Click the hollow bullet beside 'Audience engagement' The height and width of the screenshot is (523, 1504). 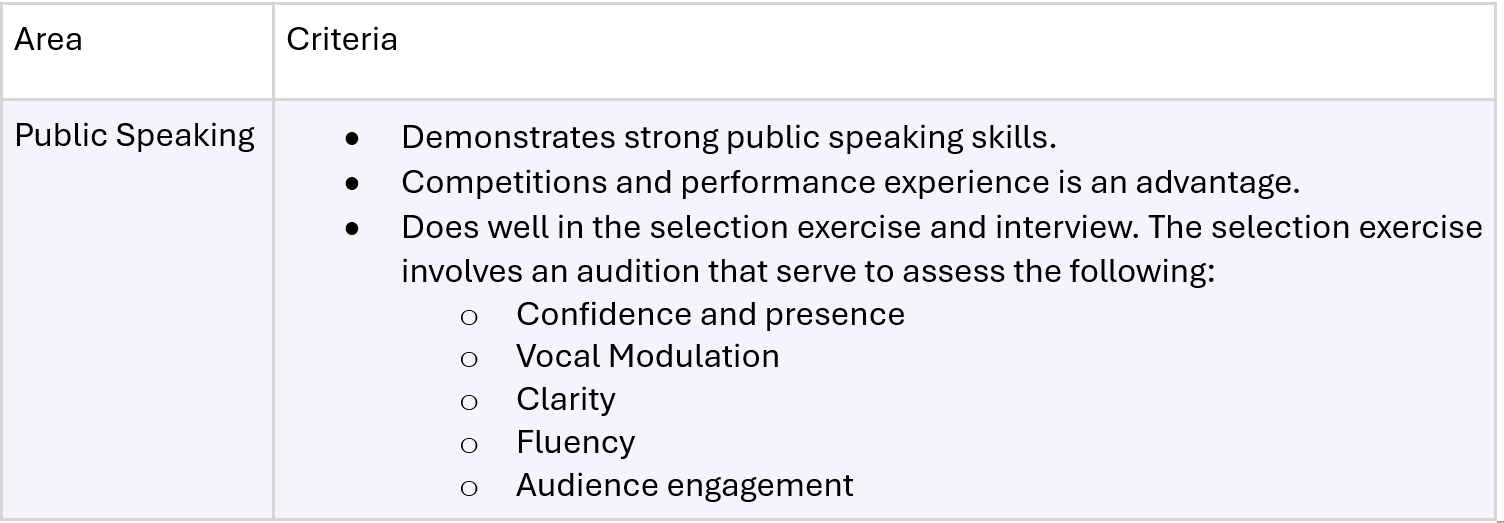(x=468, y=488)
